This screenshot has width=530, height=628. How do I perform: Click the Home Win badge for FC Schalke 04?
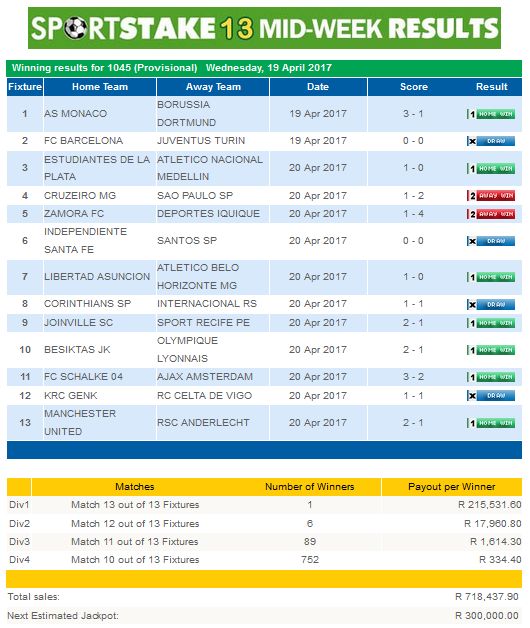pos(491,377)
